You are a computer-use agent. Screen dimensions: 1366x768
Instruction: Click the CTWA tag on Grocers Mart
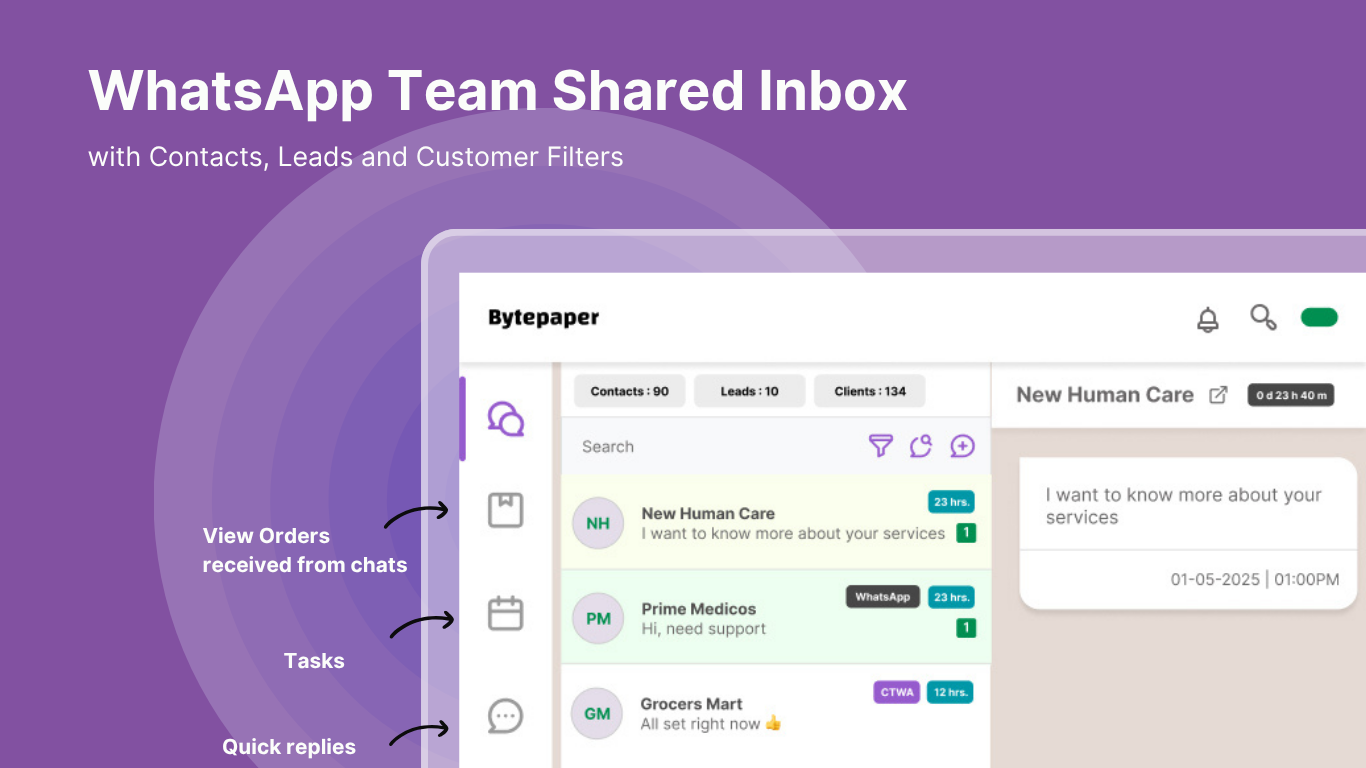click(x=897, y=692)
